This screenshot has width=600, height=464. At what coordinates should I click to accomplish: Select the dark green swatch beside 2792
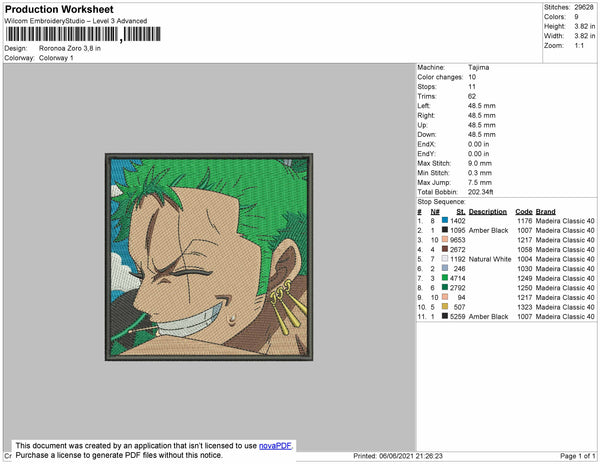[x=445, y=287]
